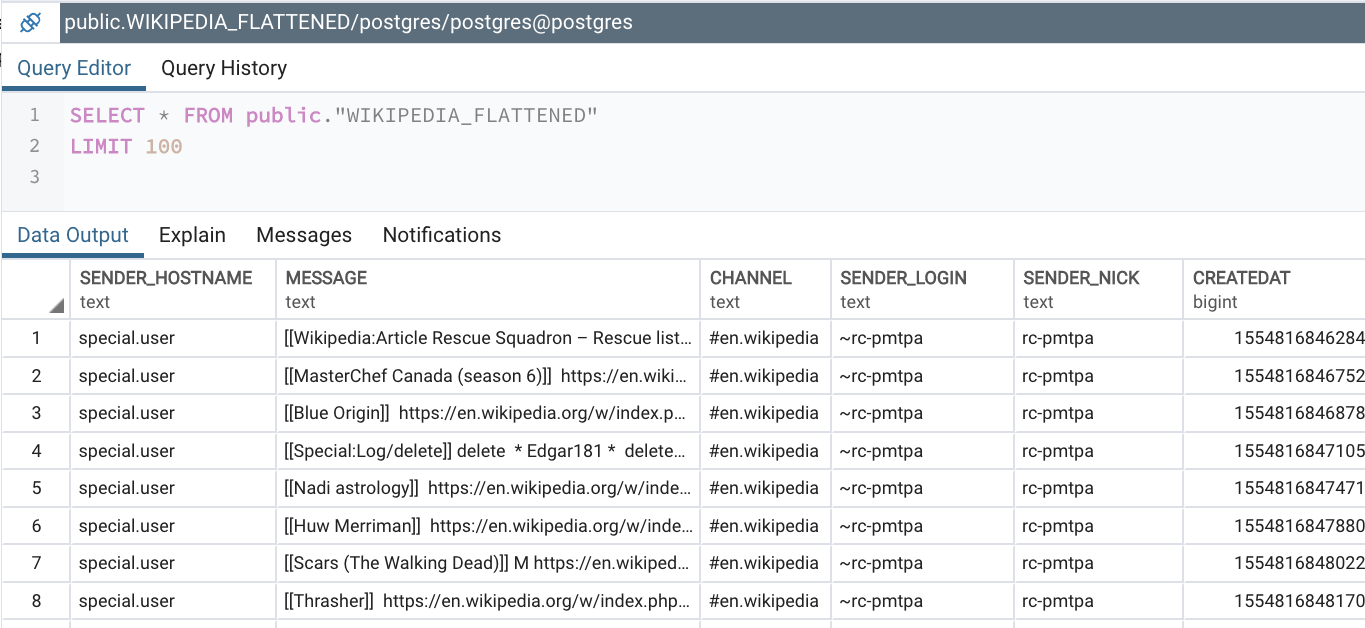Select row number 1 header
The width and height of the screenshot is (1365, 628).
pyautogui.click(x=36, y=338)
